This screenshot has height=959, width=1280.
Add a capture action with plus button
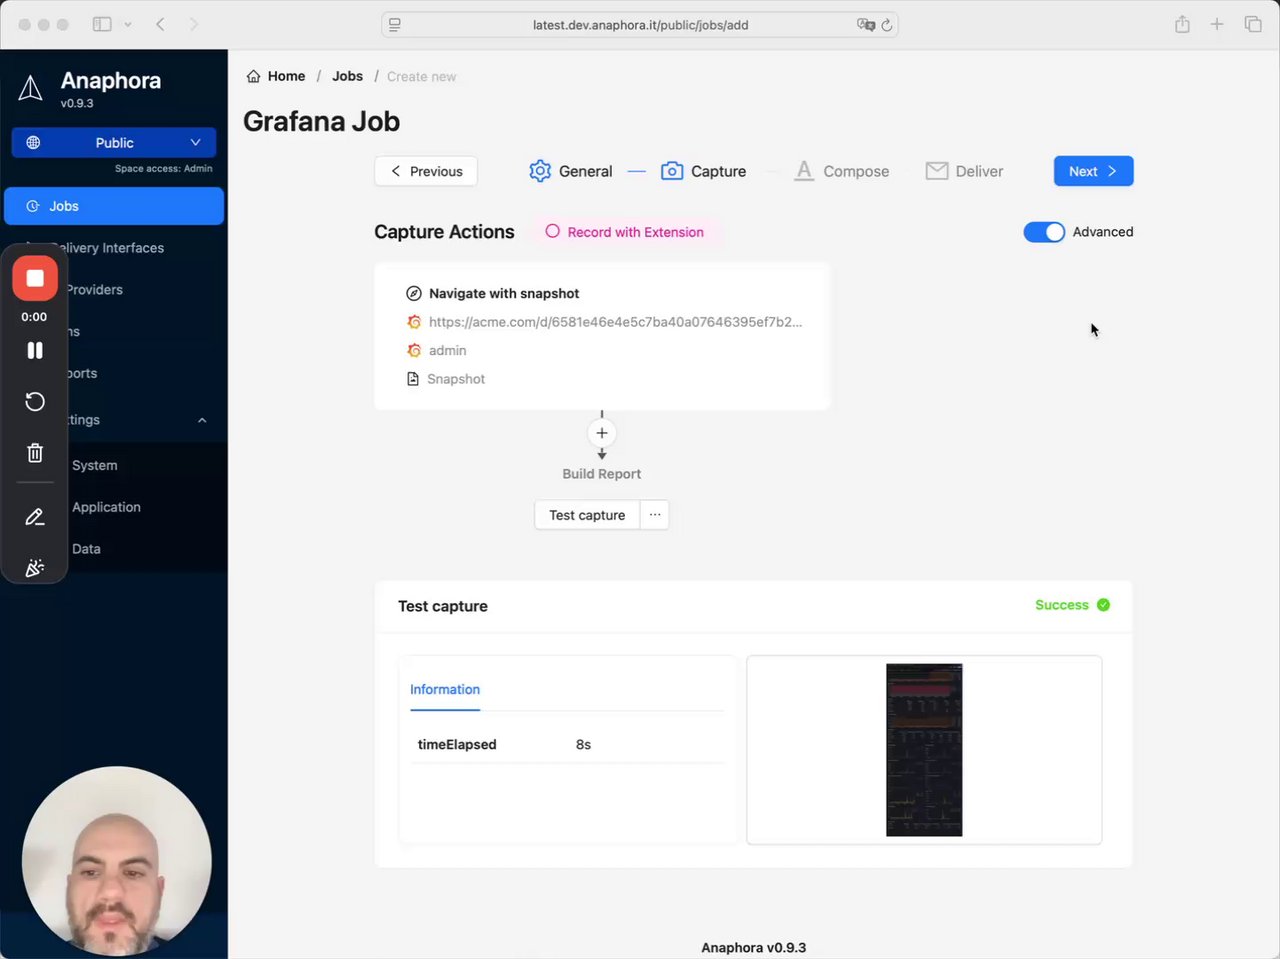[602, 433]
